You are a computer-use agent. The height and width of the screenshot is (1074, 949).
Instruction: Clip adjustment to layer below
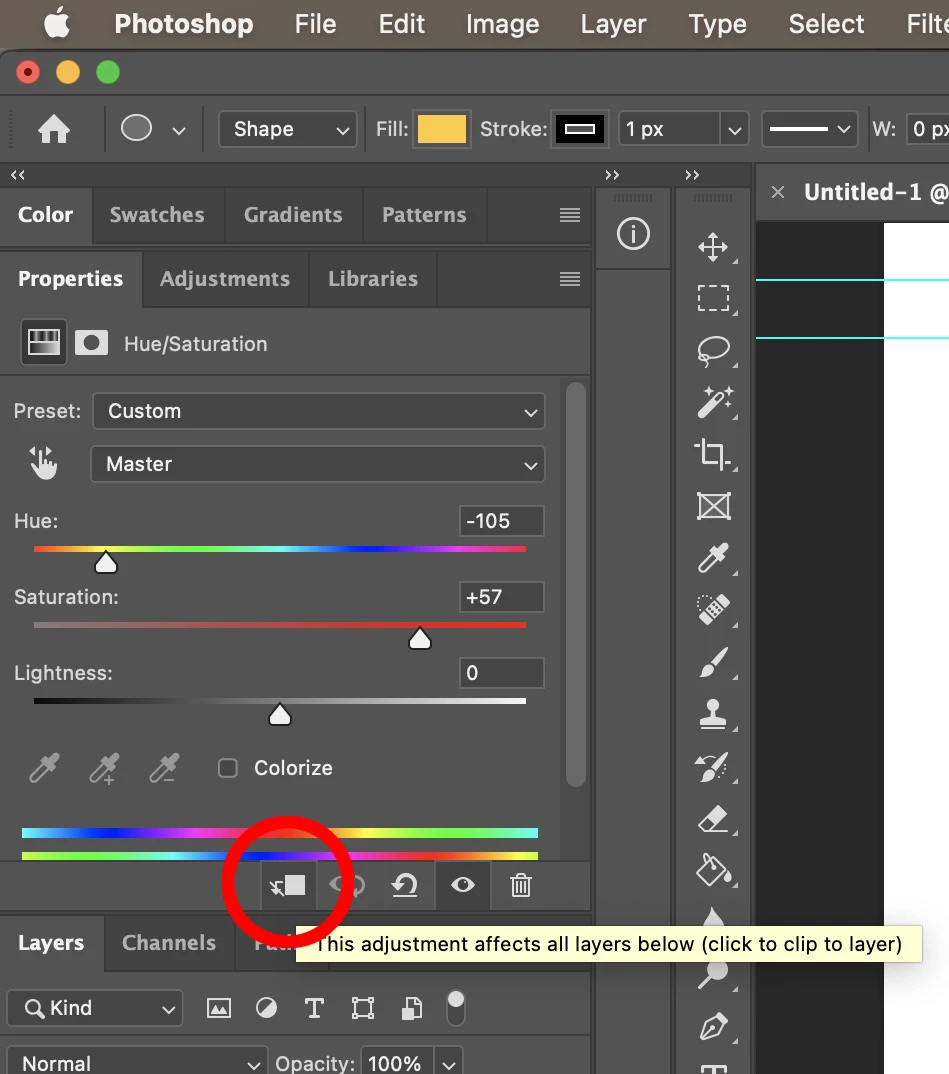tap(288, 886)
